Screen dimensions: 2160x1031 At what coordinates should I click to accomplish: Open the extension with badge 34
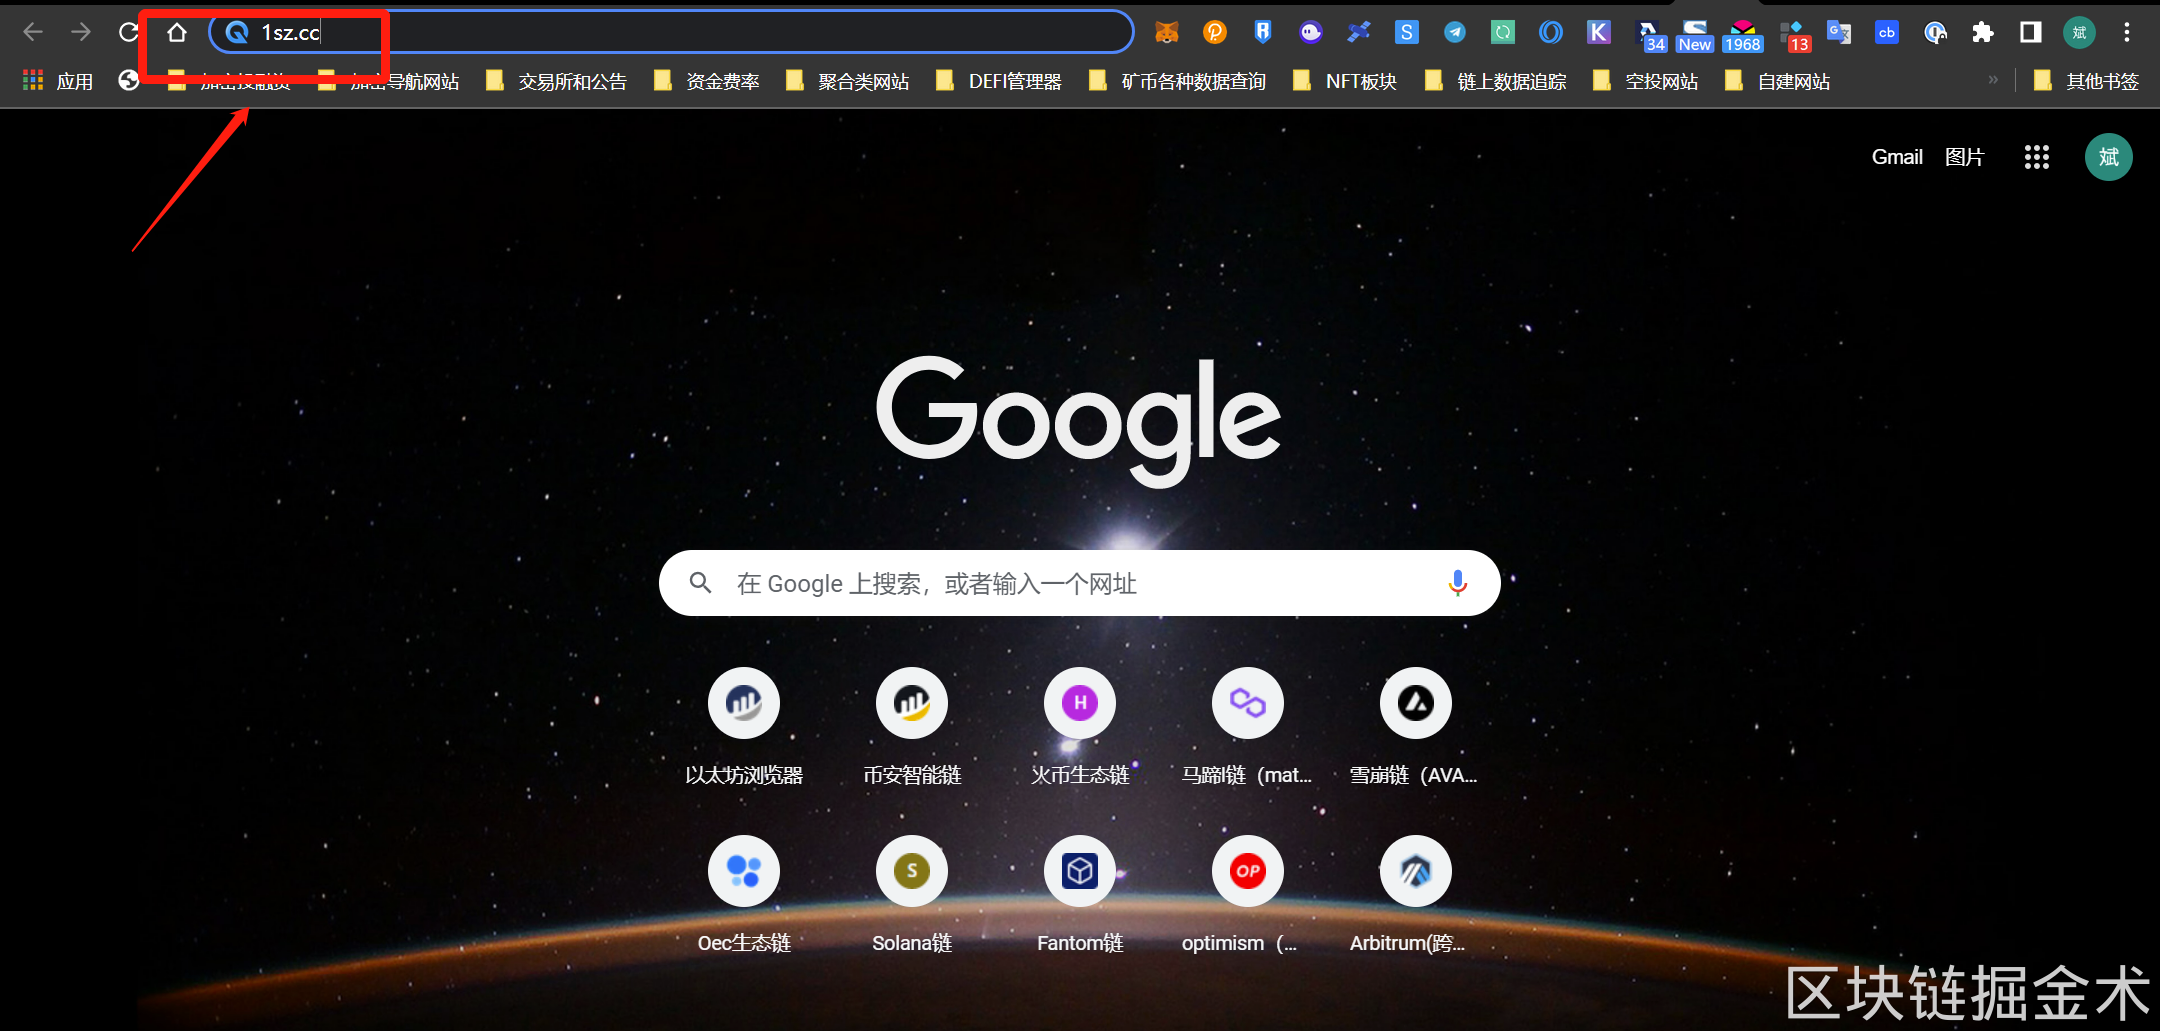click(x=1650, y=35)
